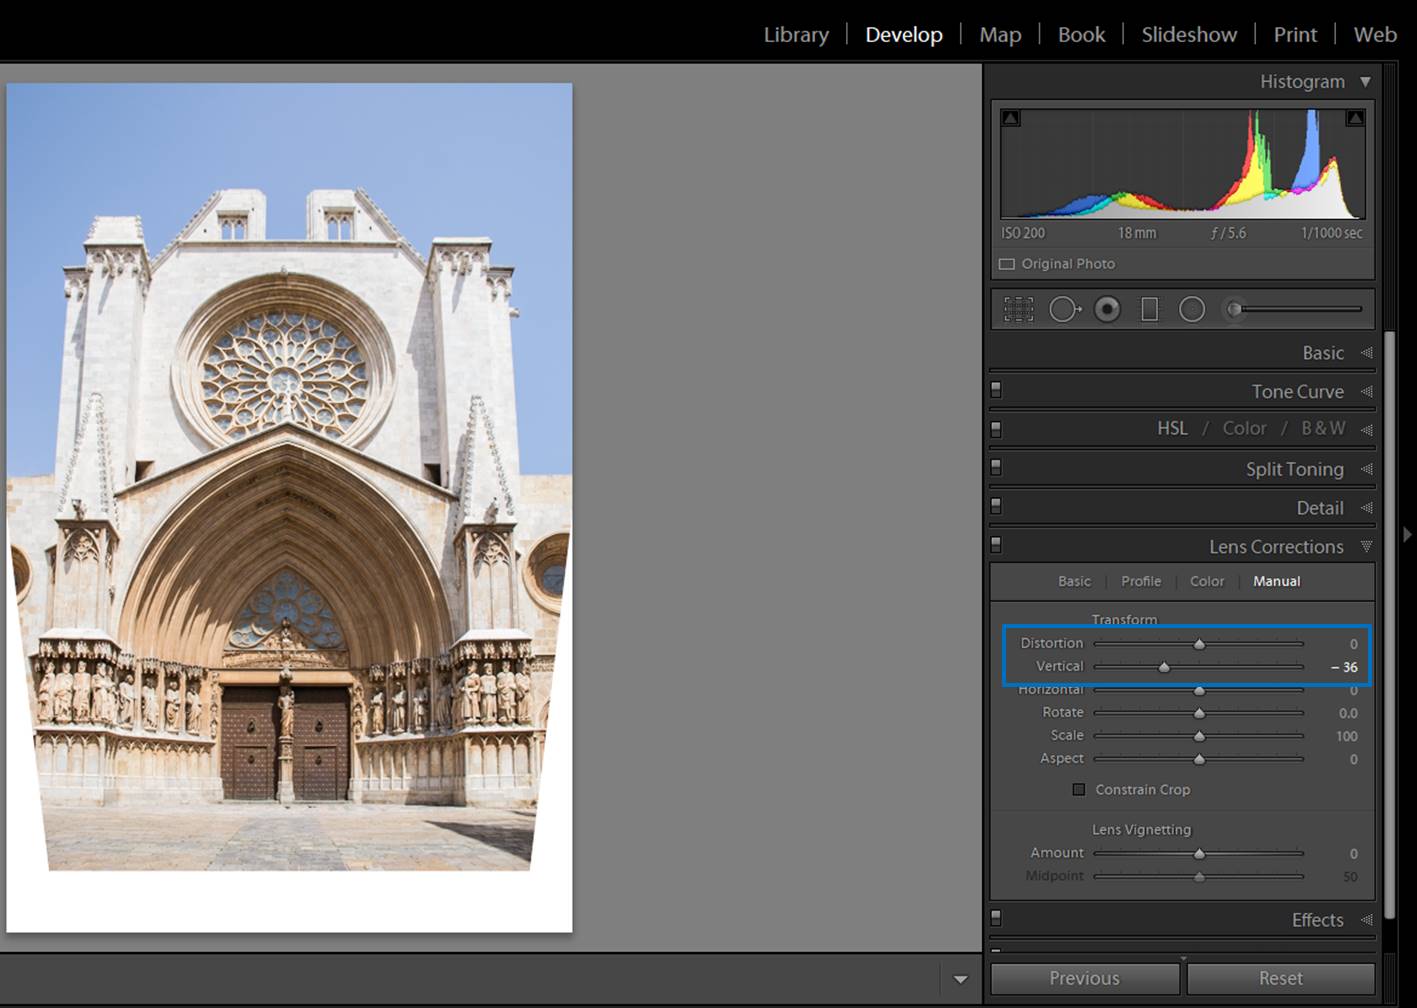Collapse the Lens Corrections panel
1417x1008 pixels.
1366,547
